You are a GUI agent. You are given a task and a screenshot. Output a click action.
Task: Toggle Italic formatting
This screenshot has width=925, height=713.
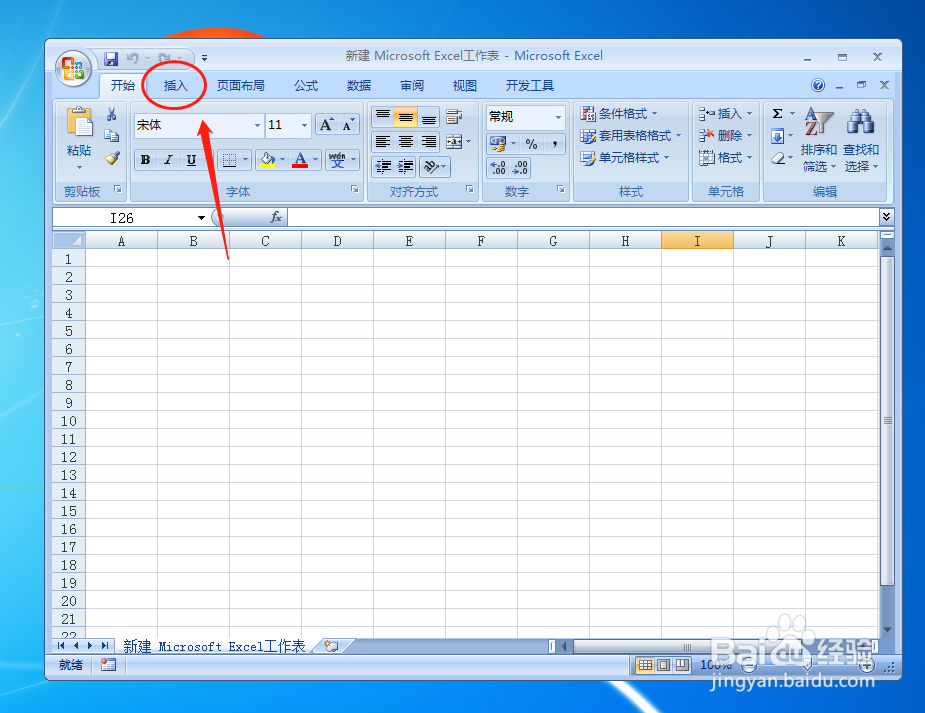pyautogui.click(x=168, y=160)
